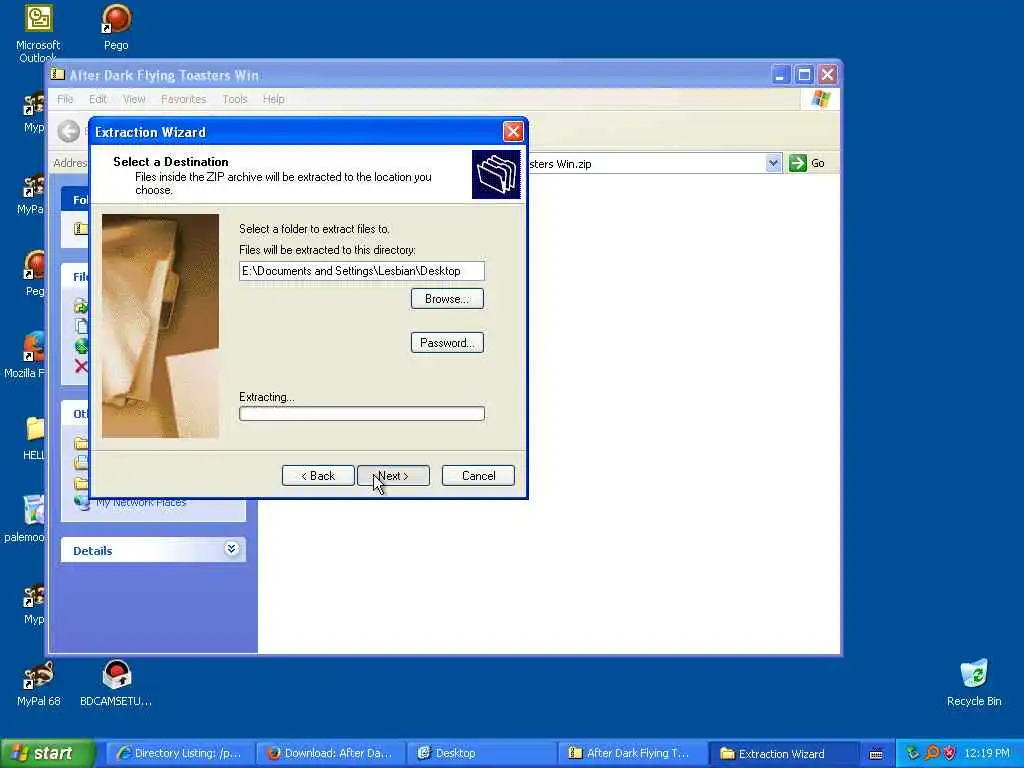
Task: Edit the extraction directory path field
Action: pyautogui.click(x=362, y=271)
